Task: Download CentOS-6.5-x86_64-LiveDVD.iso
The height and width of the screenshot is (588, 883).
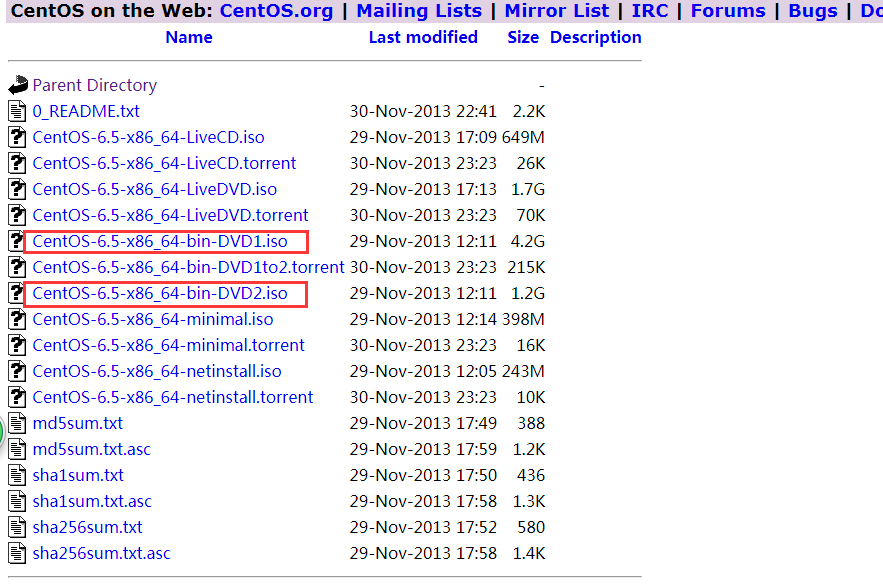Action: point(154,189)
